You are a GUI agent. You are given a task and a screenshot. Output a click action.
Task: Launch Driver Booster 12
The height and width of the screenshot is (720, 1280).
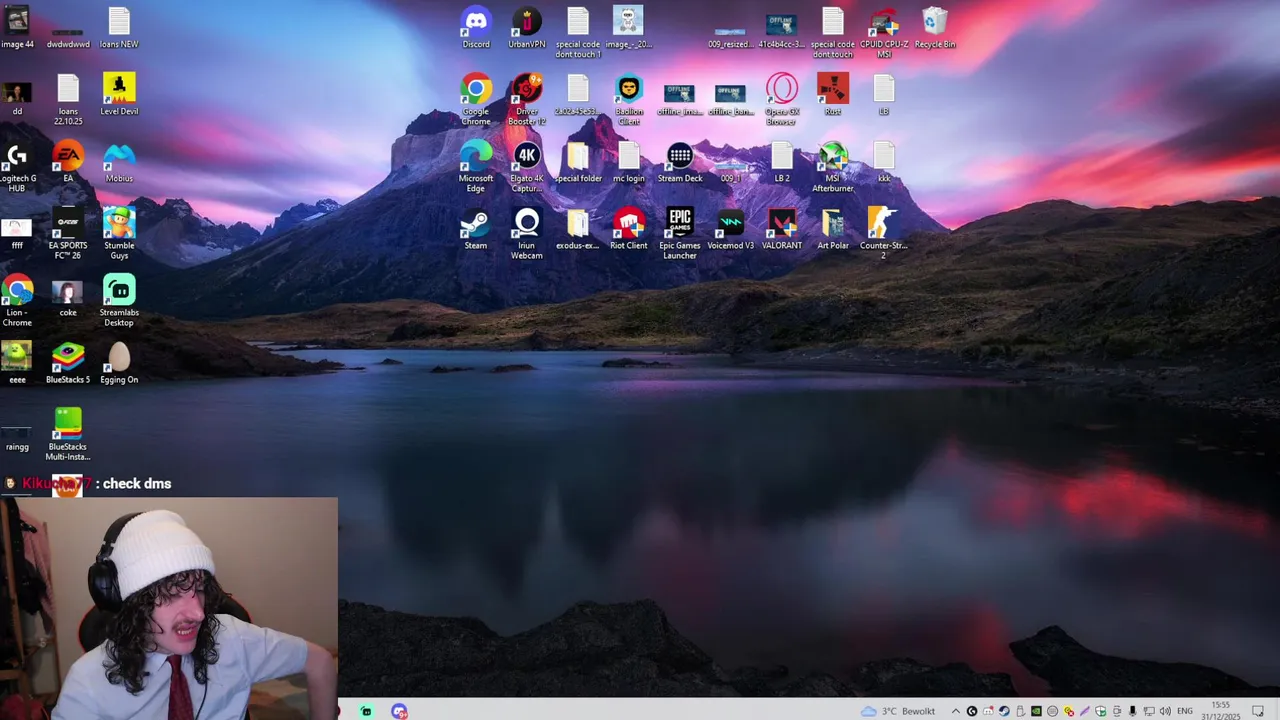[x=527, y=99]
